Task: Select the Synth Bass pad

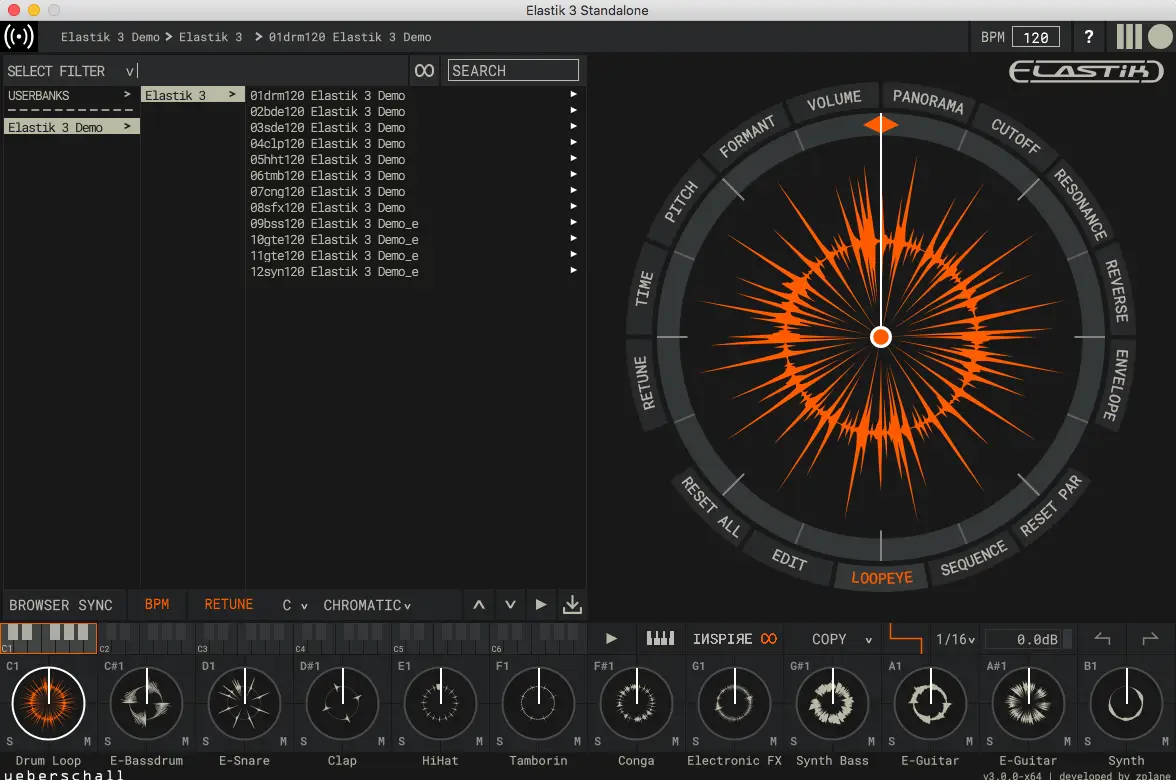Action: 832,704
